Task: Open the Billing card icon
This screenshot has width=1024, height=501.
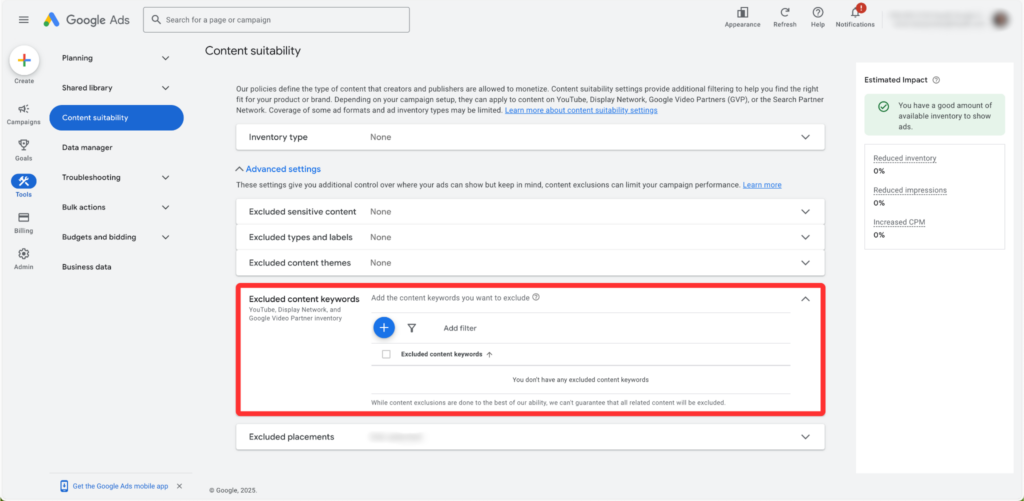Action: pyautogui.click(x=24, y=218)
